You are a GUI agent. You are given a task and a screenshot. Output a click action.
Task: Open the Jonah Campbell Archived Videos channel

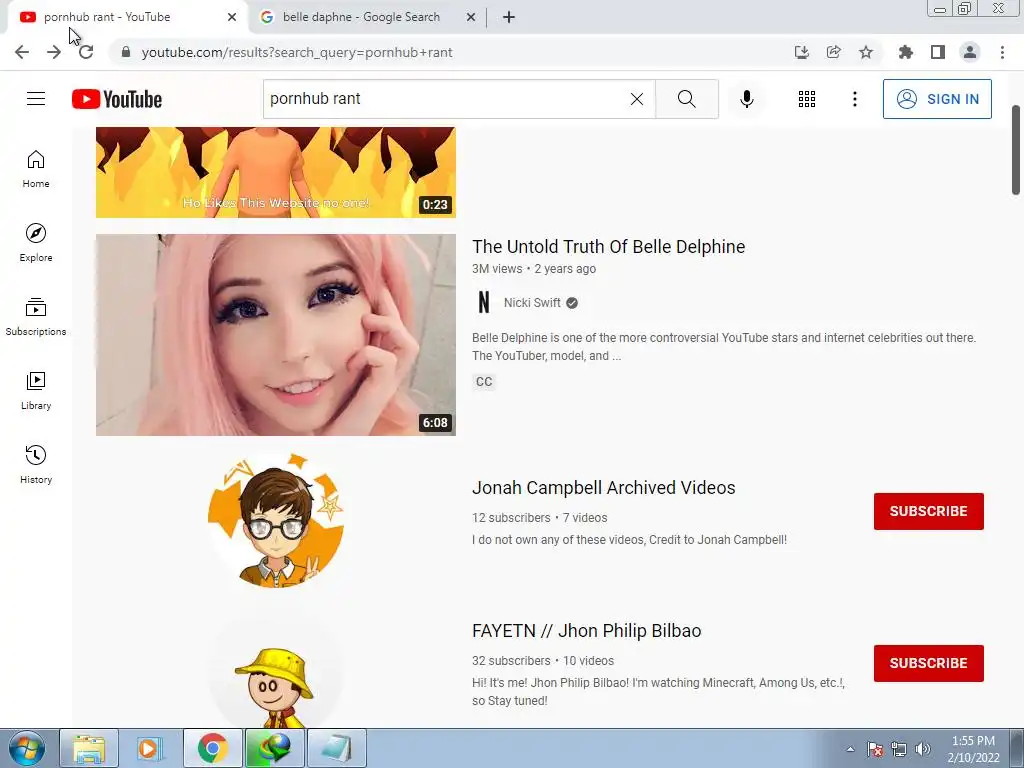(x=603, y=487)
